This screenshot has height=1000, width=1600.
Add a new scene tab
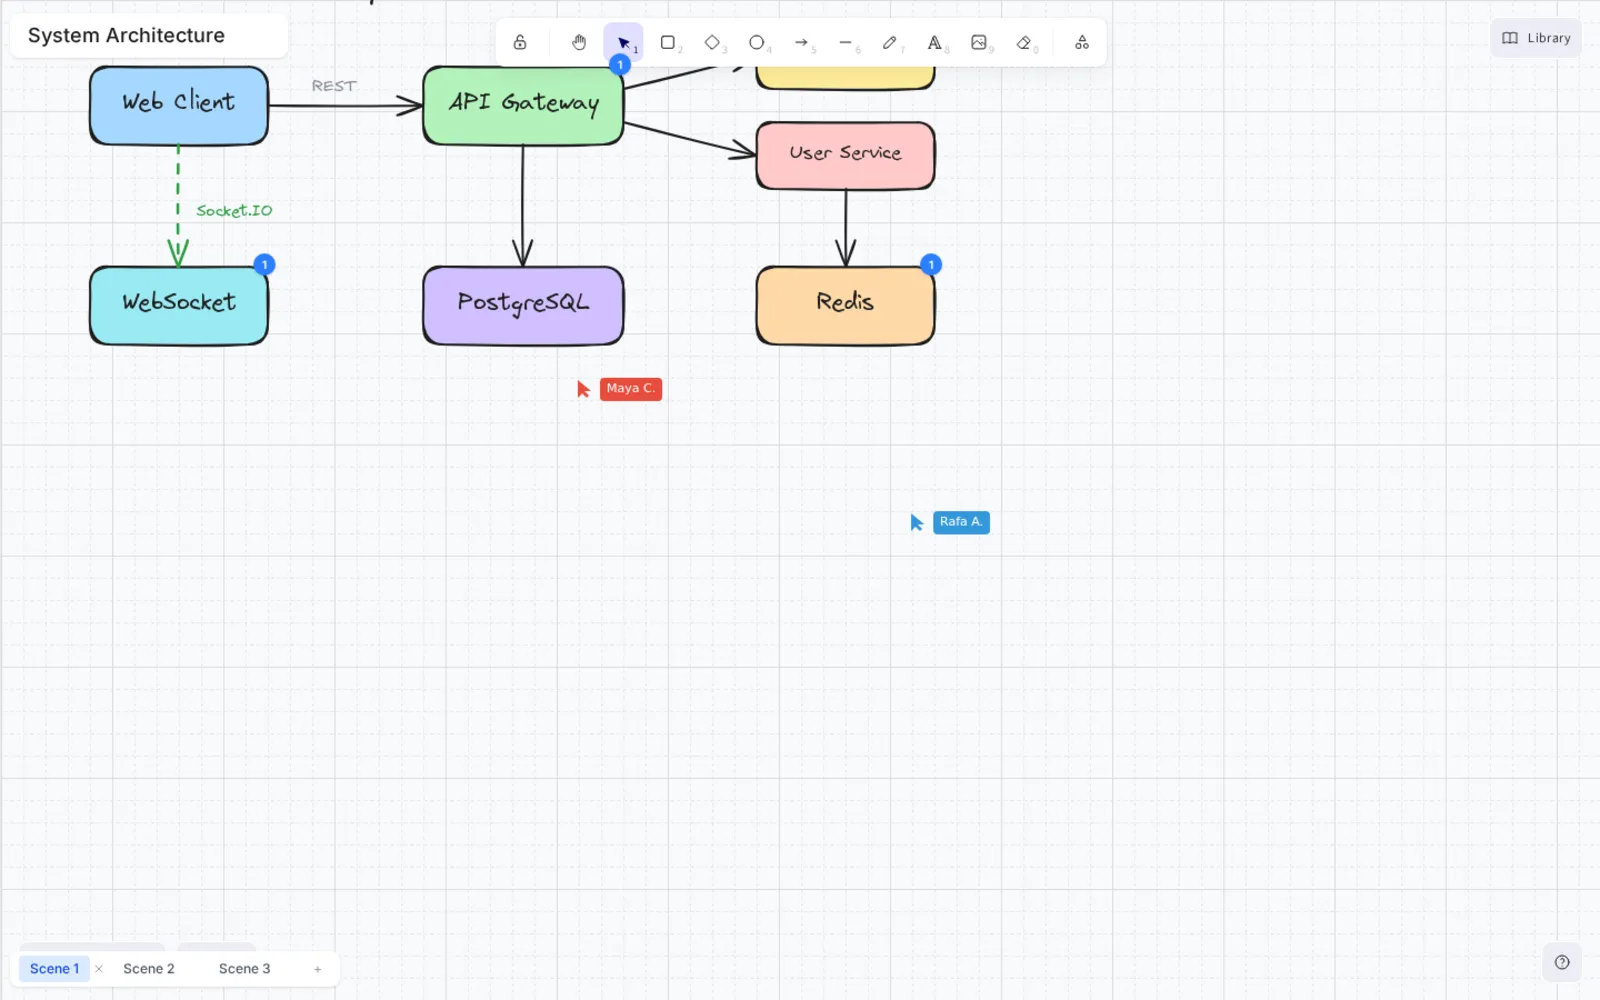pos(318,968)
